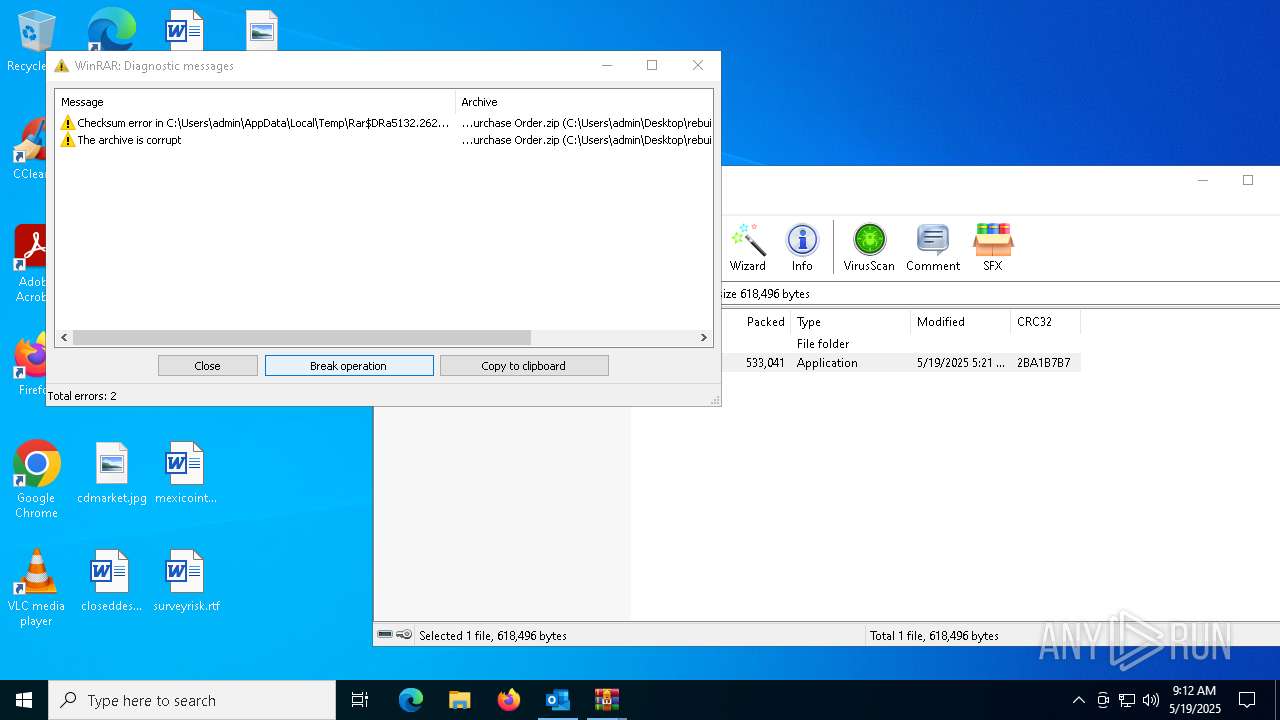Viewport: 1280px width, 720px height.
Task: Click the horizontal scrollbar left arrow
Action: pyautogui.click(x=65, y=338)
